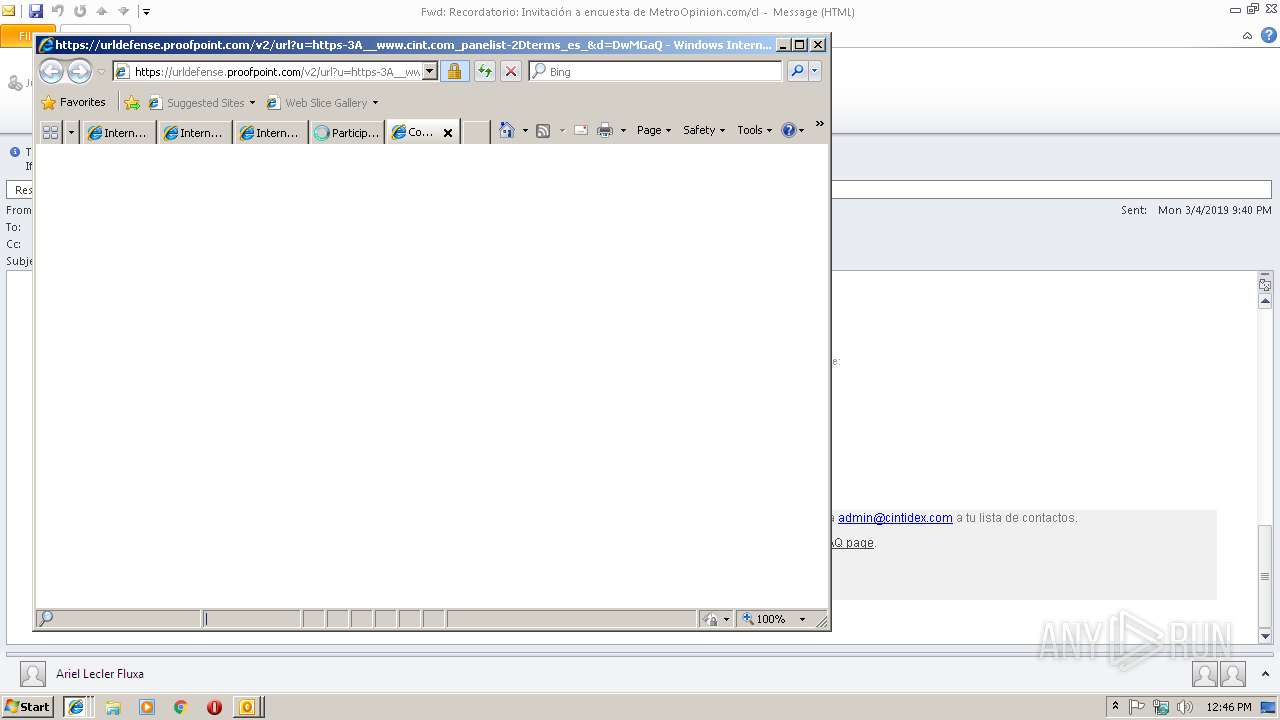Click the Read Mail envelope icon
This screenshot has height=720, width=1280.
tap(581, 130)
